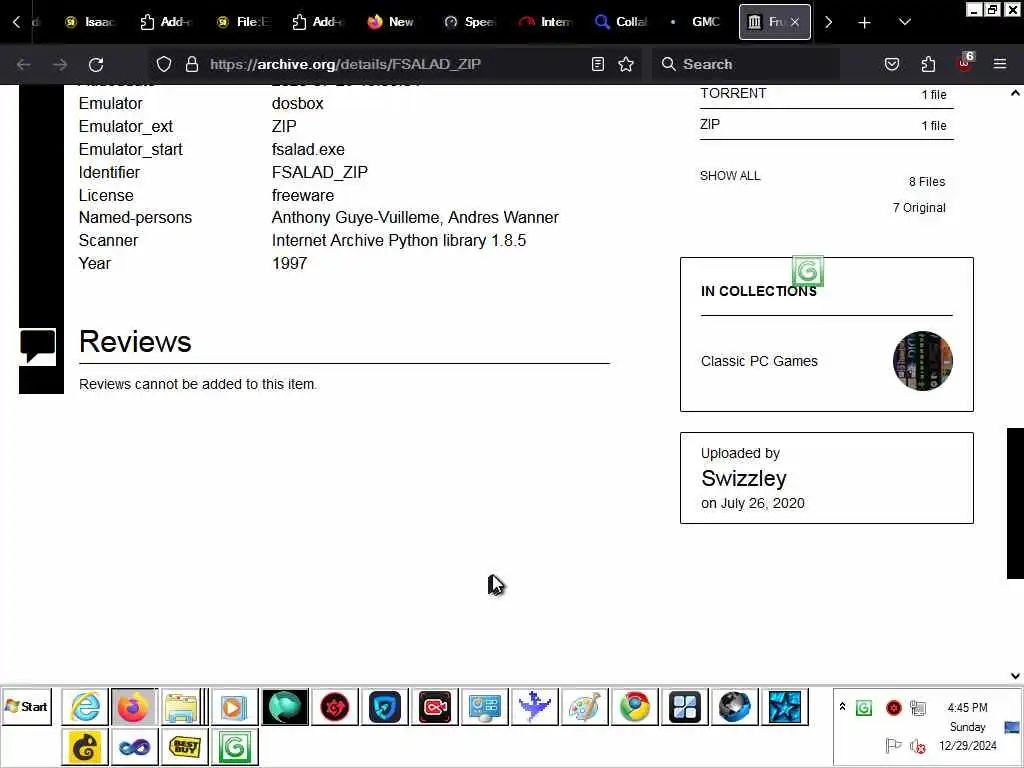Click the muted volume tray icon
The height and width of the screenshot is (768, 1024).
(x=918, y=746)
